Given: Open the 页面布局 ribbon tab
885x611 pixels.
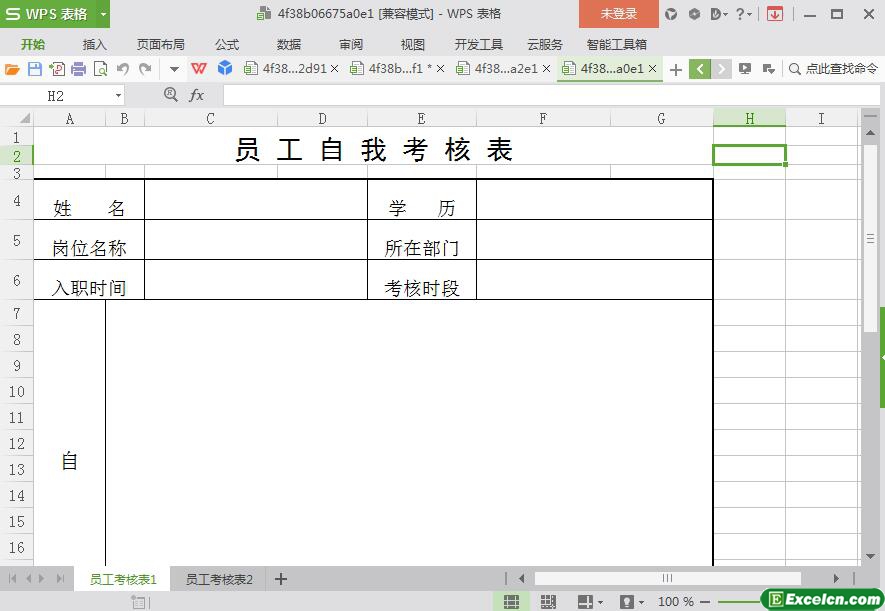Looking at the screenshot, I should point(161,45).
